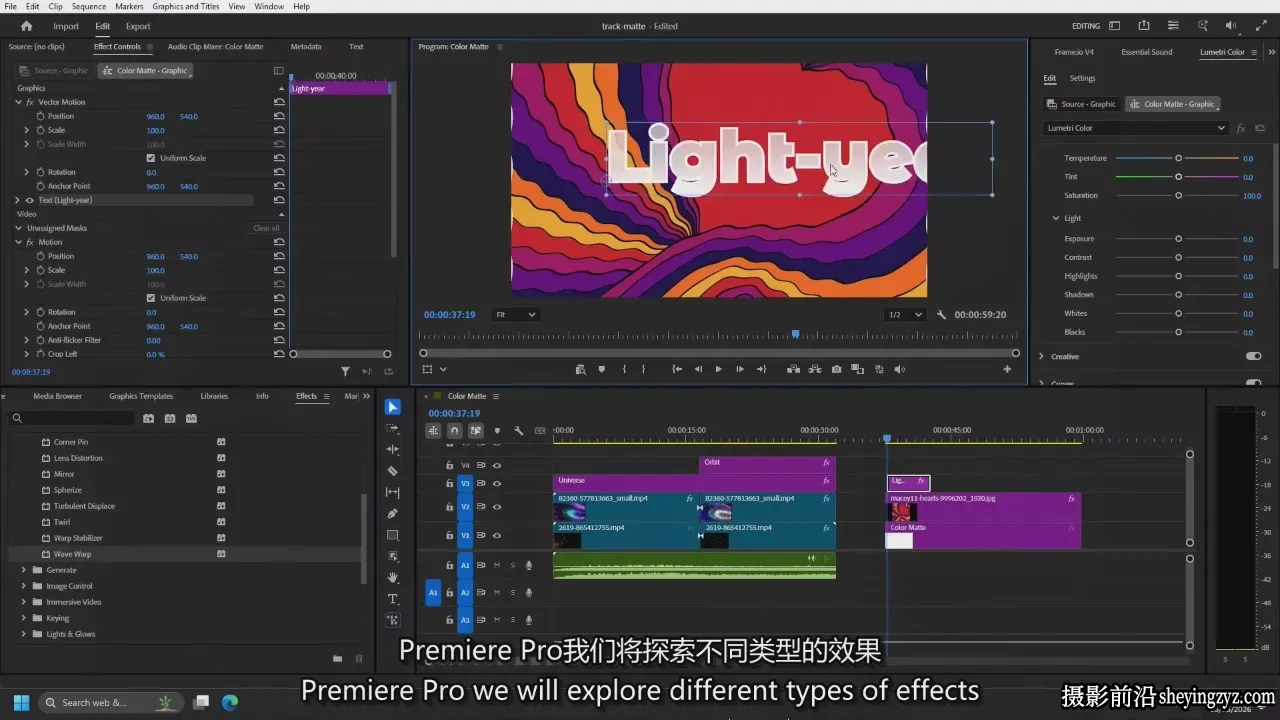Hide the V4 track using its eye icon

point(496,465)
